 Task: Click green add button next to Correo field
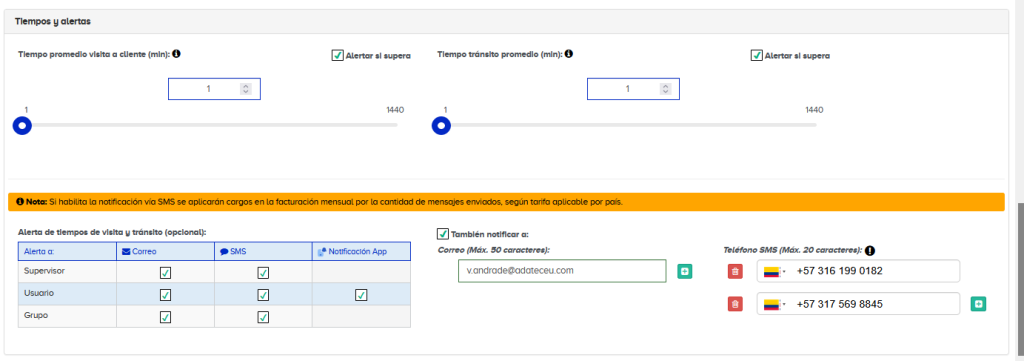pos(684,271)
